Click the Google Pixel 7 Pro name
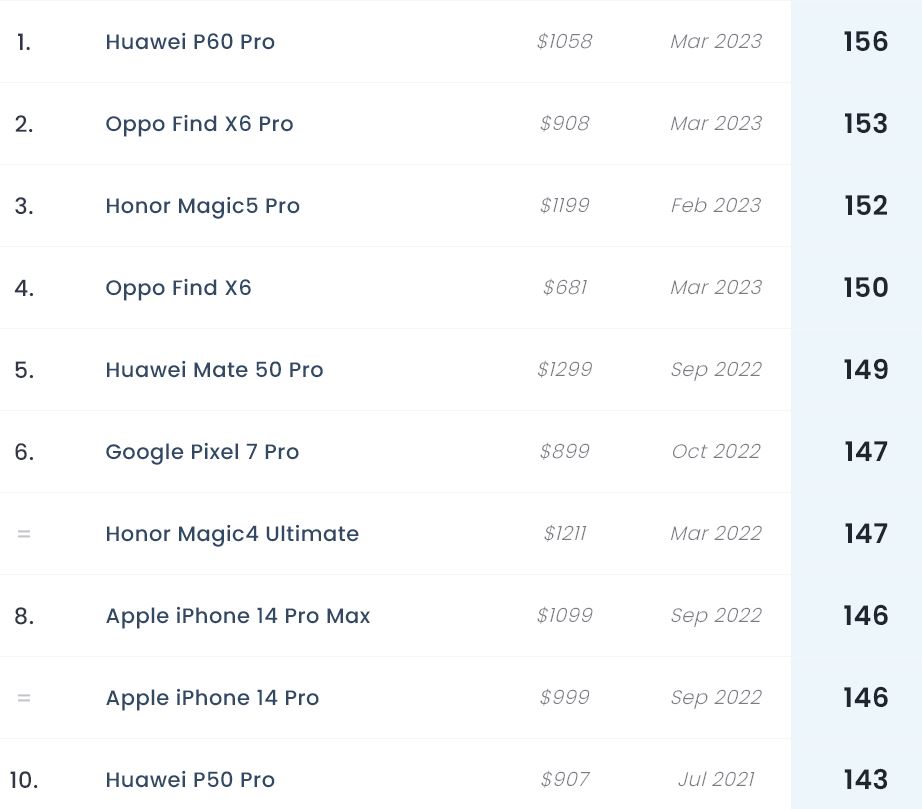Image resolution: width=922 pixels, height=809 pixels. [x=202, y=452]
